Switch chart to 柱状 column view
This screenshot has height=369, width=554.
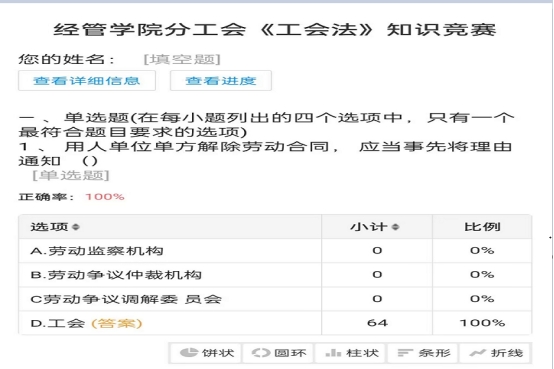pos(351,353)
